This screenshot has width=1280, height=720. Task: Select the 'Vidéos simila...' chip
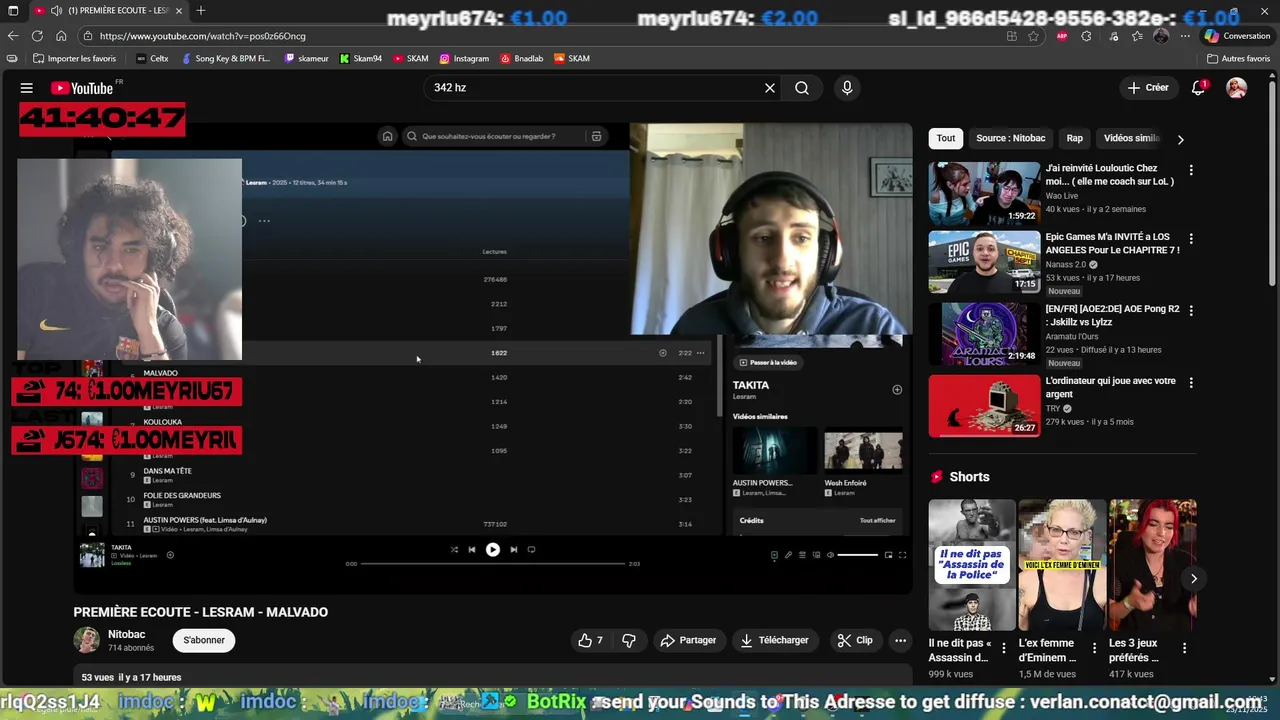pos(1131,138)
